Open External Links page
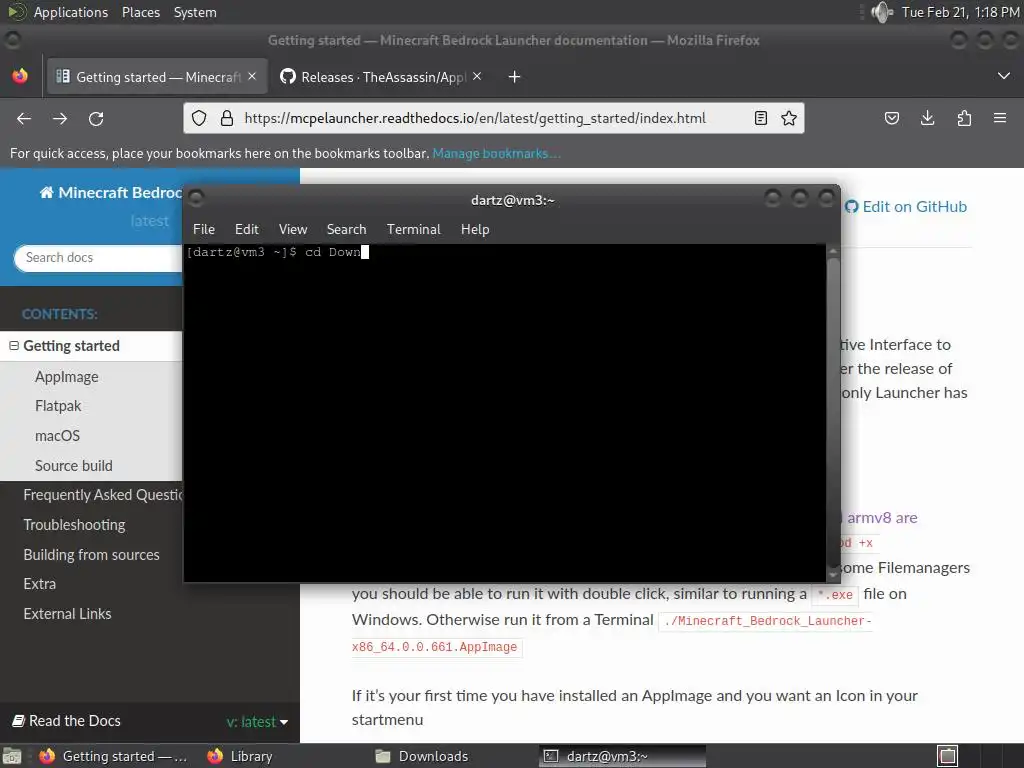The width and height of the screenshot is (1024, 768). [67, 614]
